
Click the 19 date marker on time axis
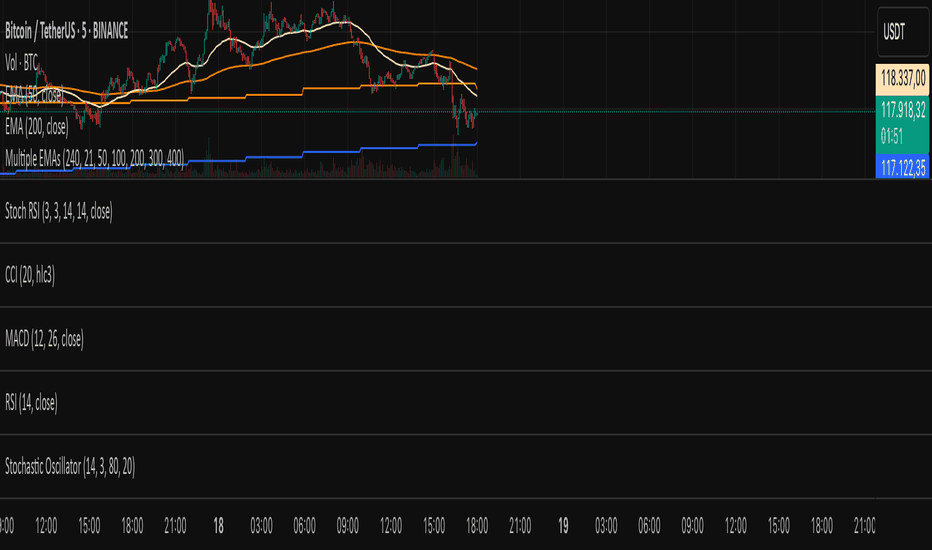pos(563,526)
